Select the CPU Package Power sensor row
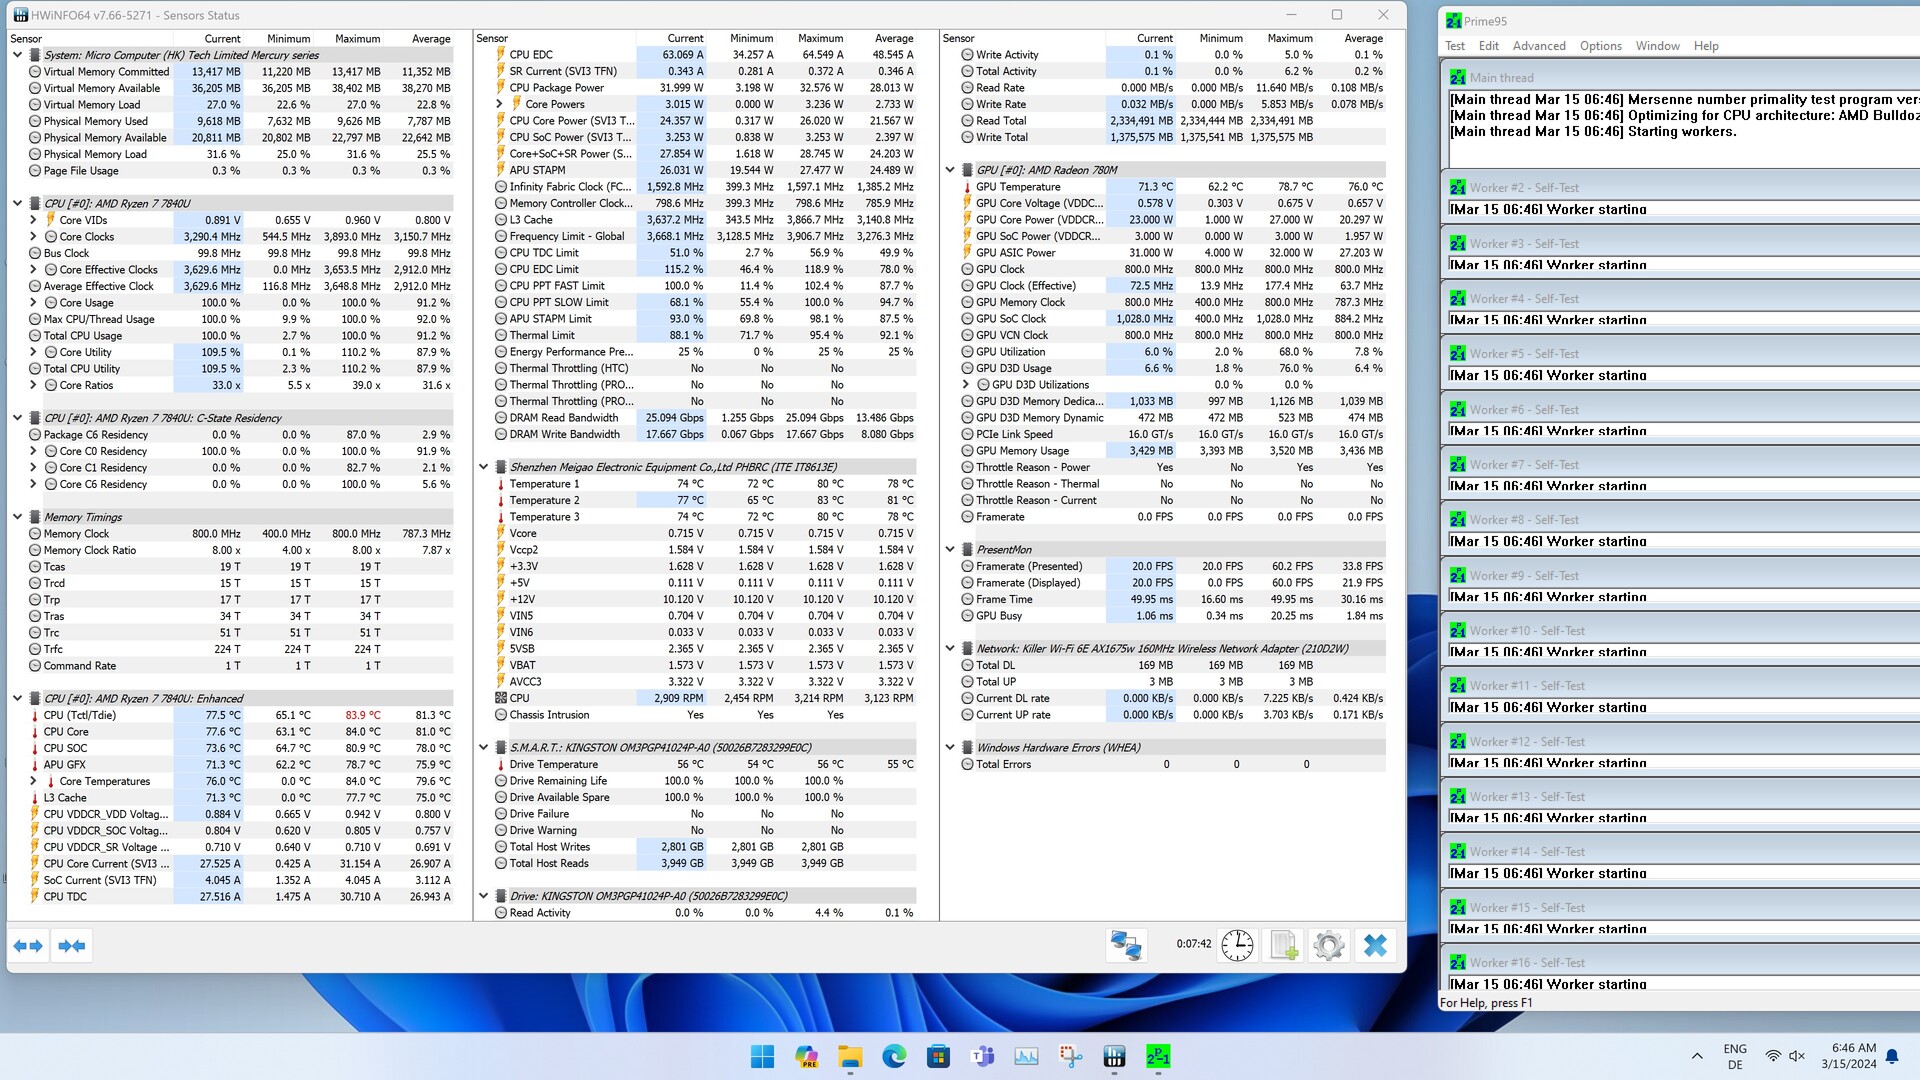The image size is (1920, 1080). (556, 88)
